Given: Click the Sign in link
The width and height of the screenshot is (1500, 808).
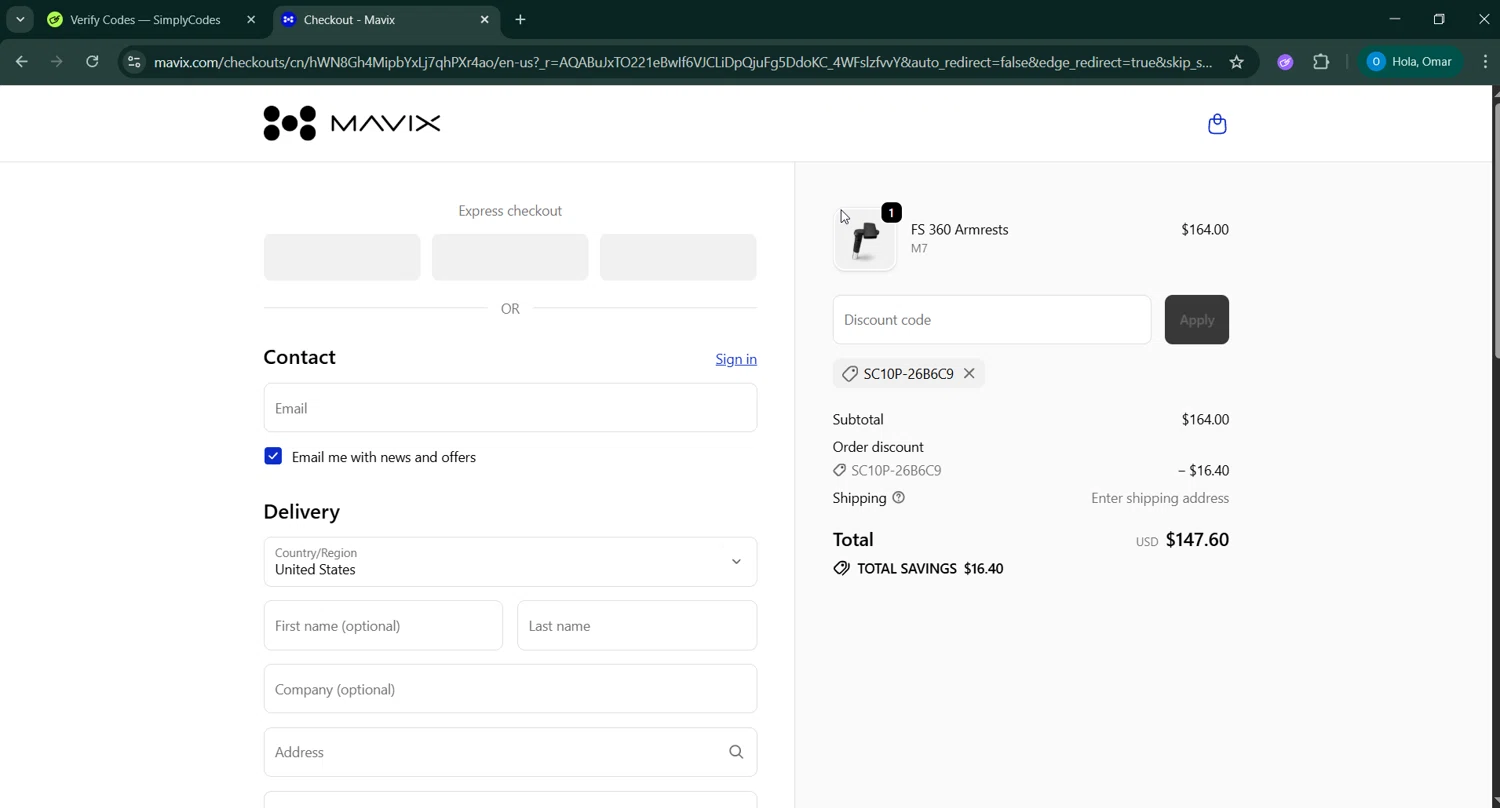Looking at the screenshot, I should pyautogui.click(x=736, y=359).
